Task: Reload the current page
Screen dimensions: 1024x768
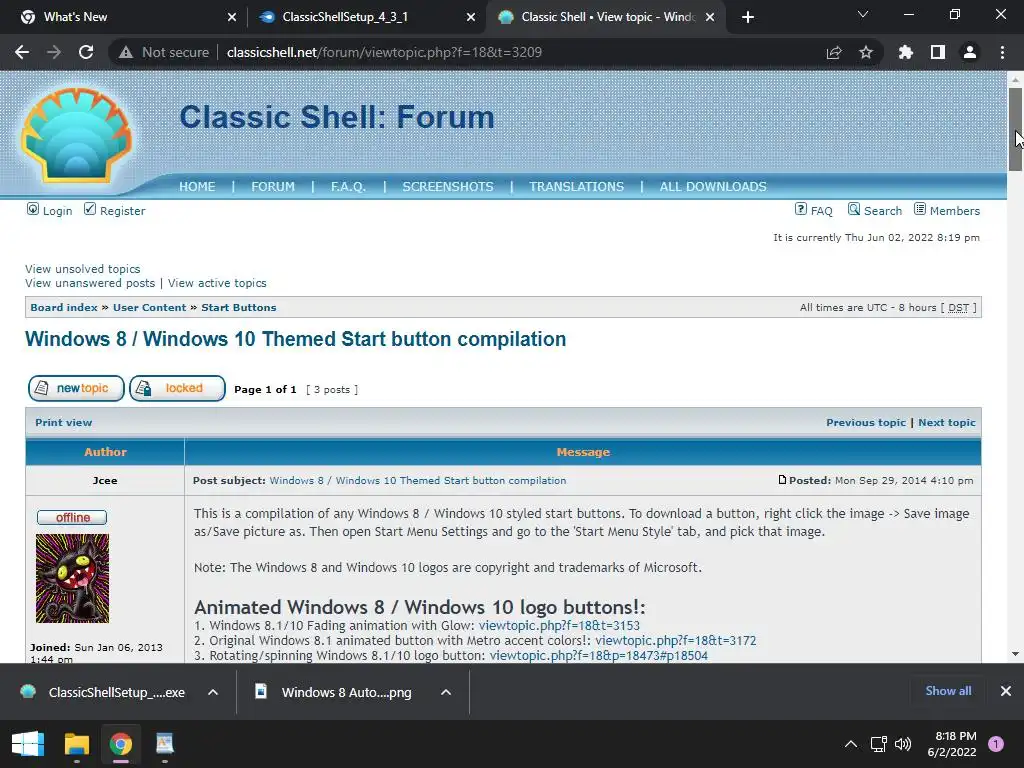Action: (x=86, y=52)
